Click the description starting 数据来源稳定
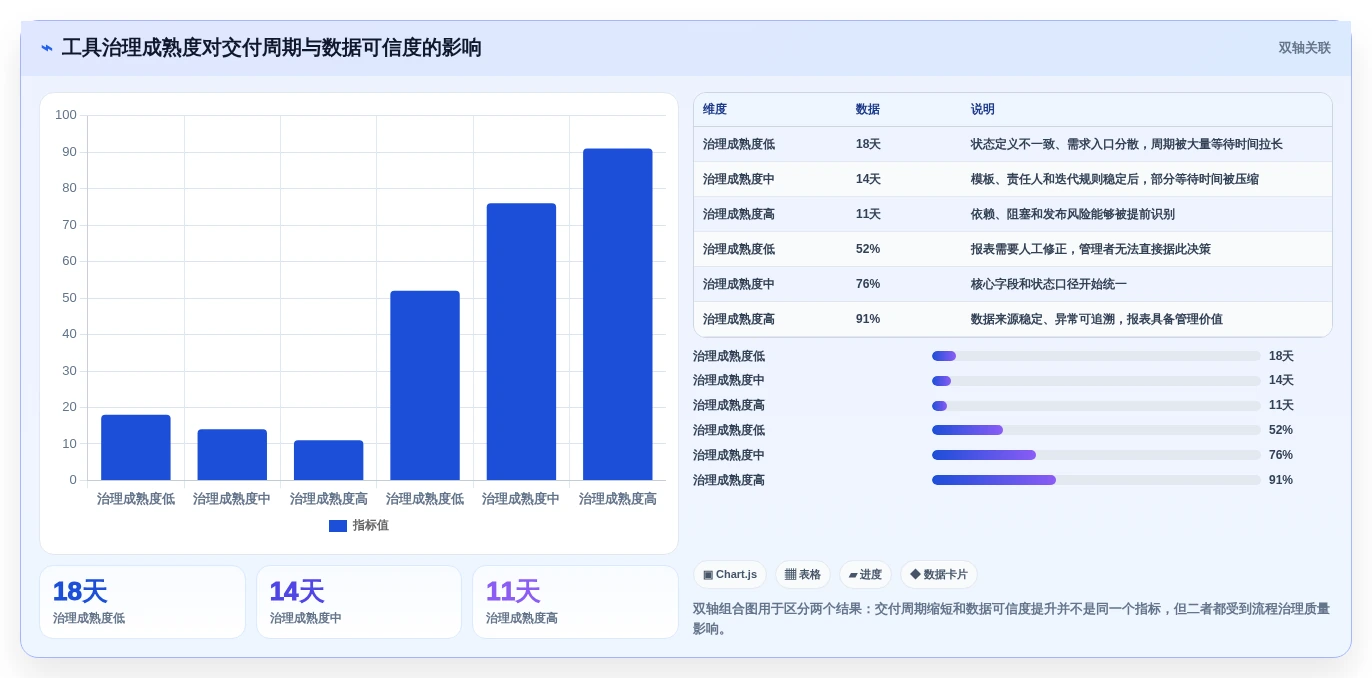 1097,319
